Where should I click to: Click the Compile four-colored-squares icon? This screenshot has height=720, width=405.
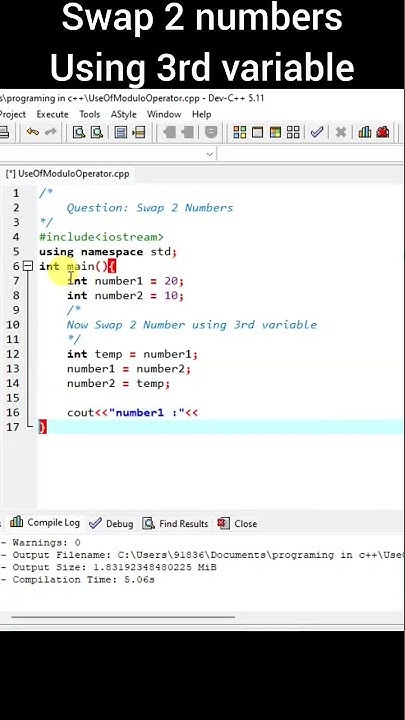pyautogui.click(x=240, y=133)
